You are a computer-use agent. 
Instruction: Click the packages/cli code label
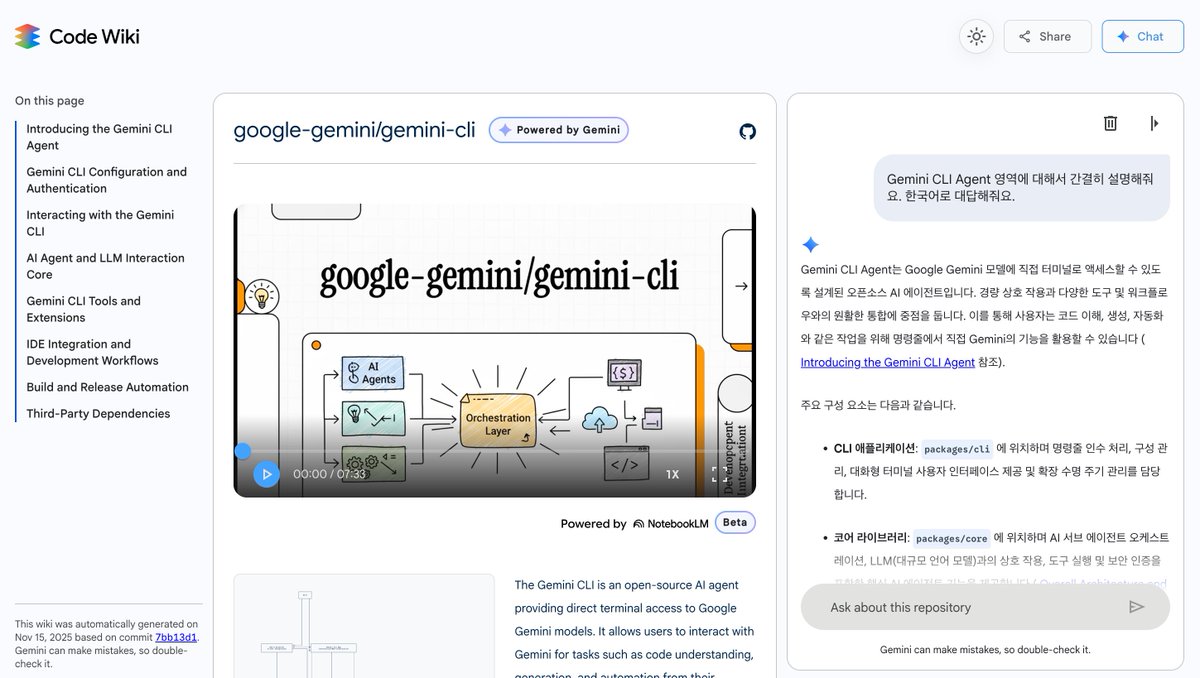coord(955,449)
